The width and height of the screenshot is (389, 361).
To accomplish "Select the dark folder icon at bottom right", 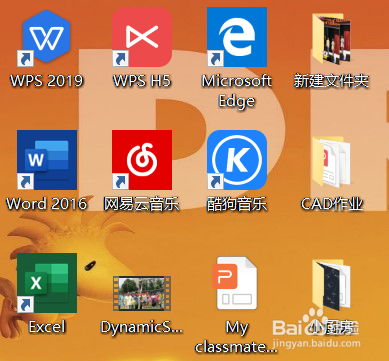I will click(332, 285).
